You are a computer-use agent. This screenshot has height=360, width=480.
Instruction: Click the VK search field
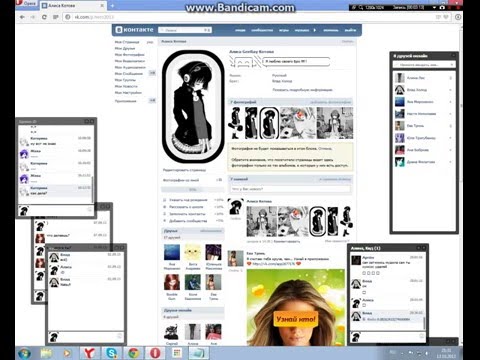click(185, 30)
